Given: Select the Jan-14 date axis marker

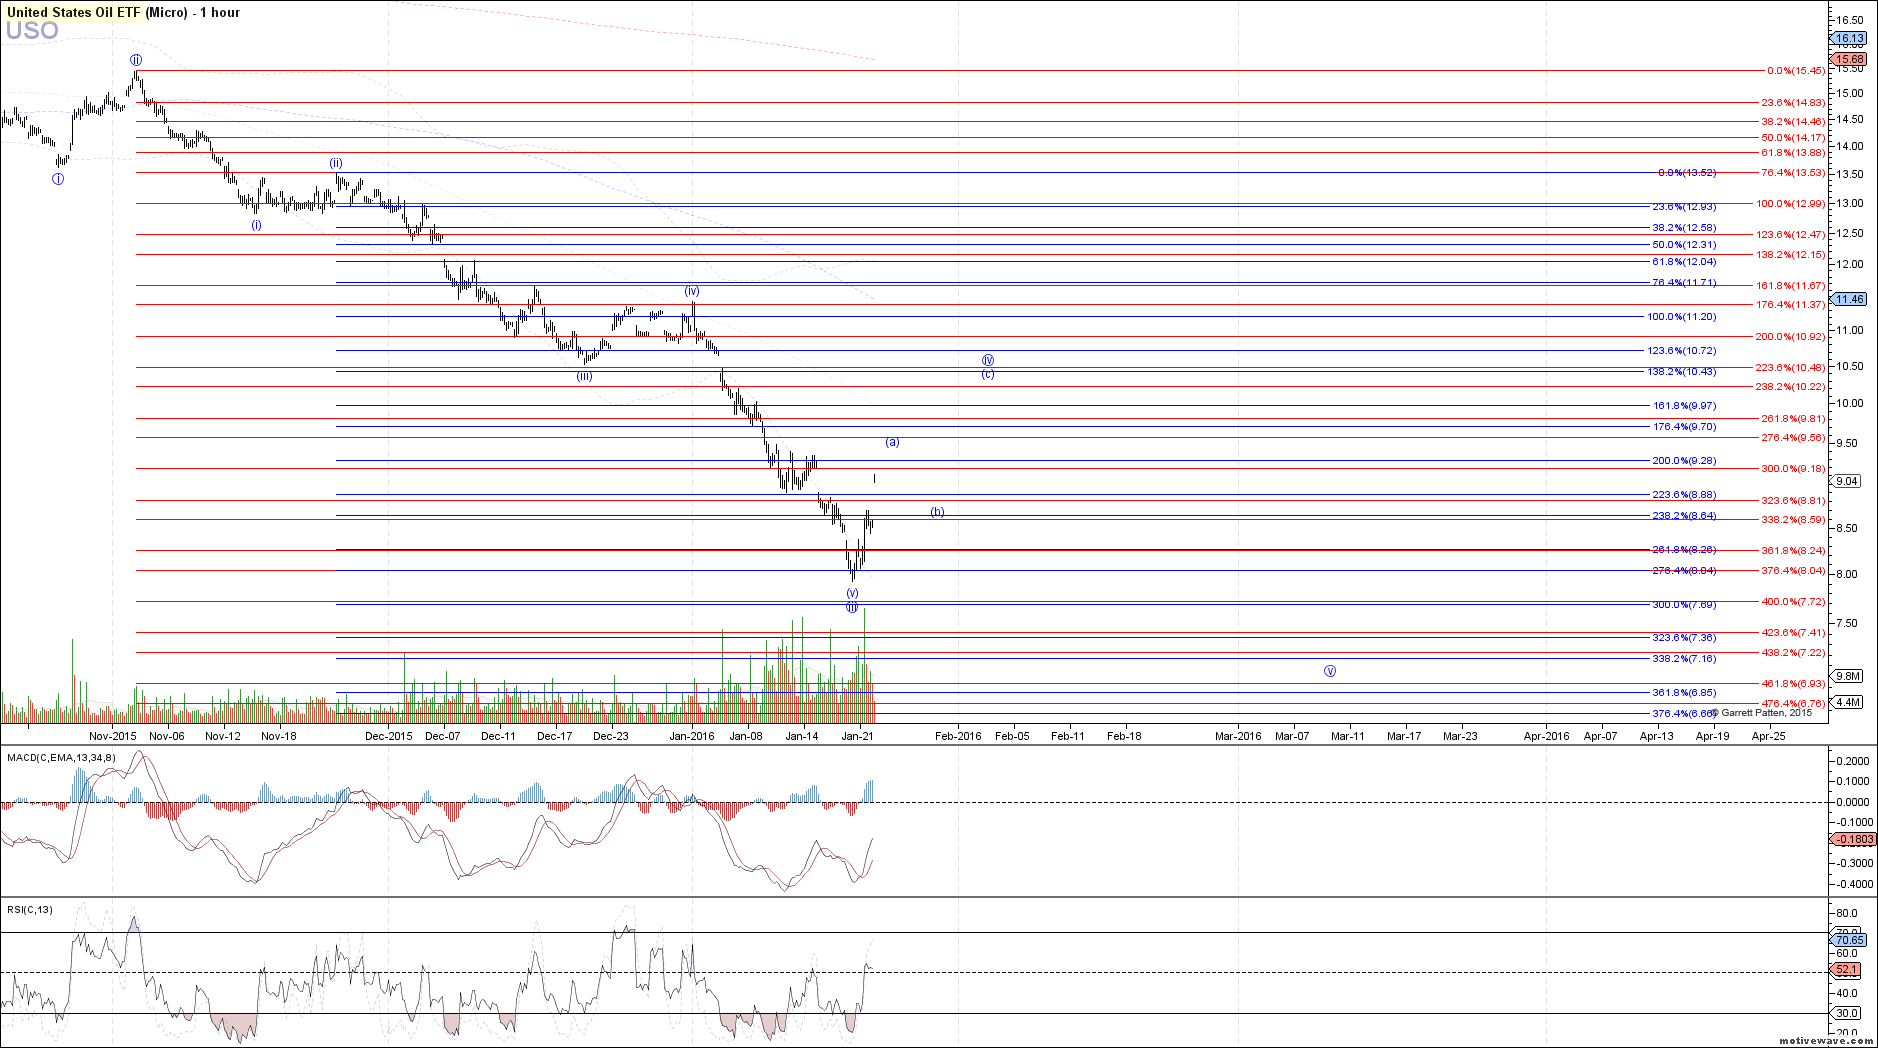Looking at the screenshot, I should [802, 736].
